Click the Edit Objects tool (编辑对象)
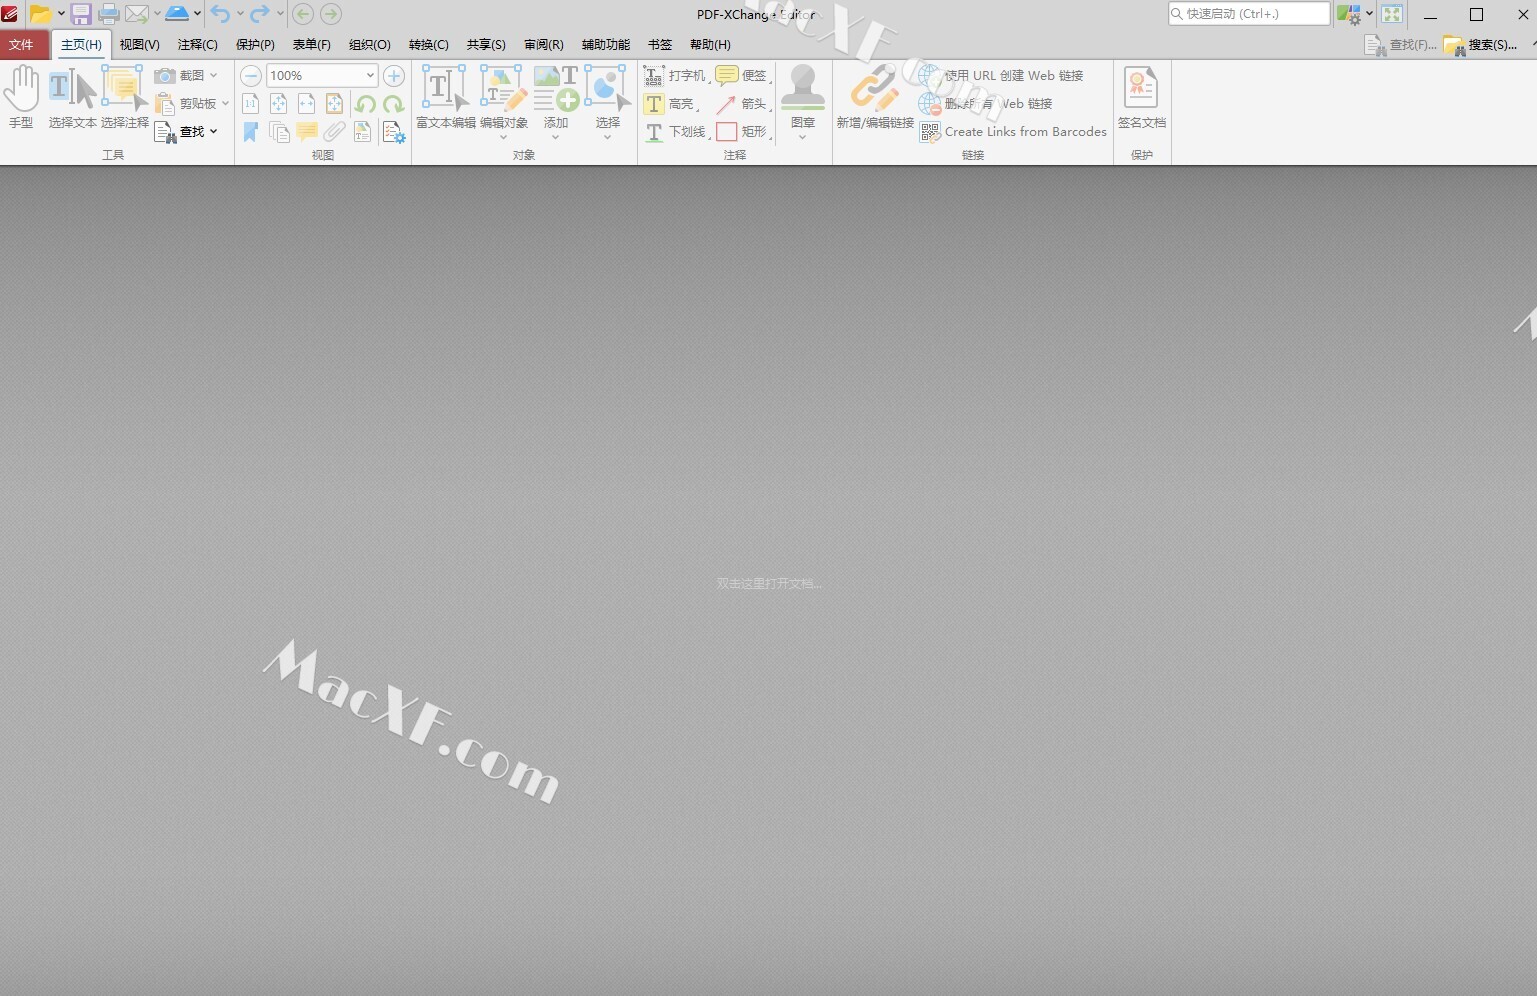The image size is (1537, 996). coord(504,101)
